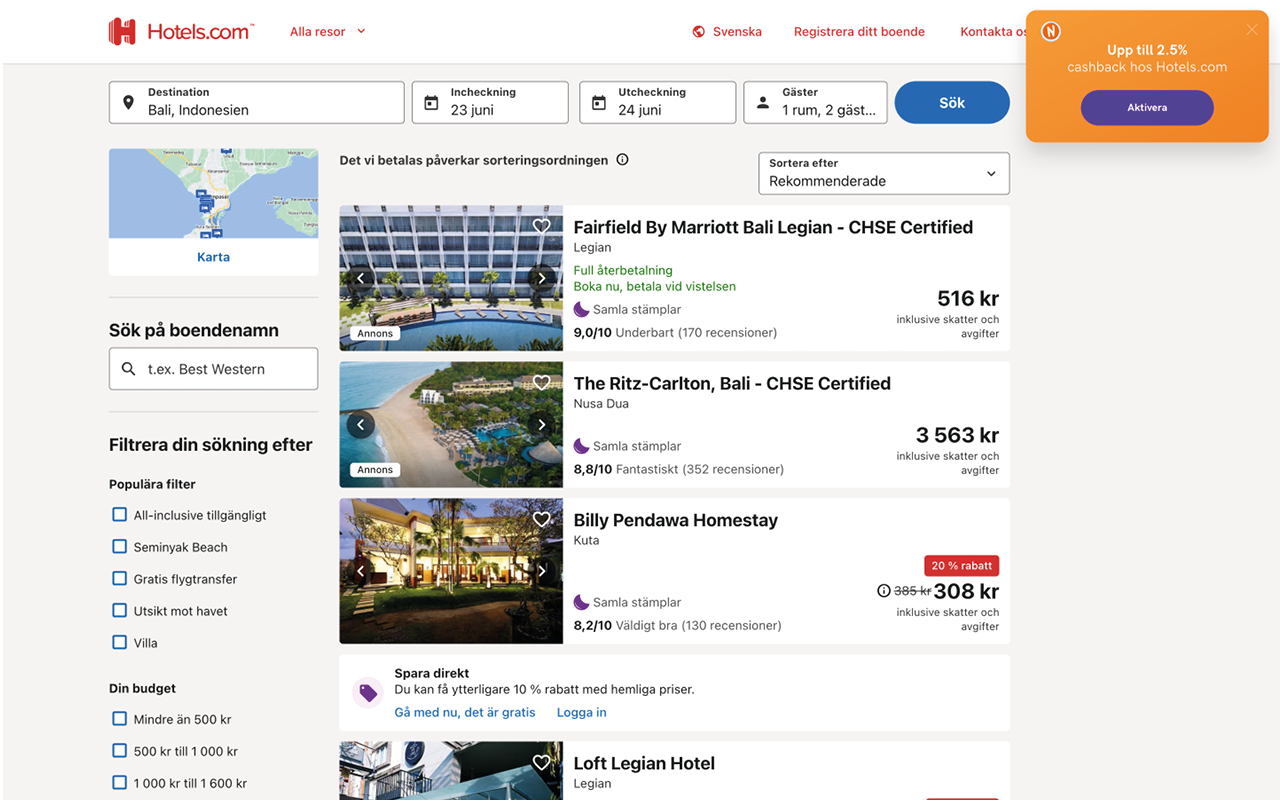1280x800 pixels.
Task: Open Svenska language menu
Action: pos(727,32)
